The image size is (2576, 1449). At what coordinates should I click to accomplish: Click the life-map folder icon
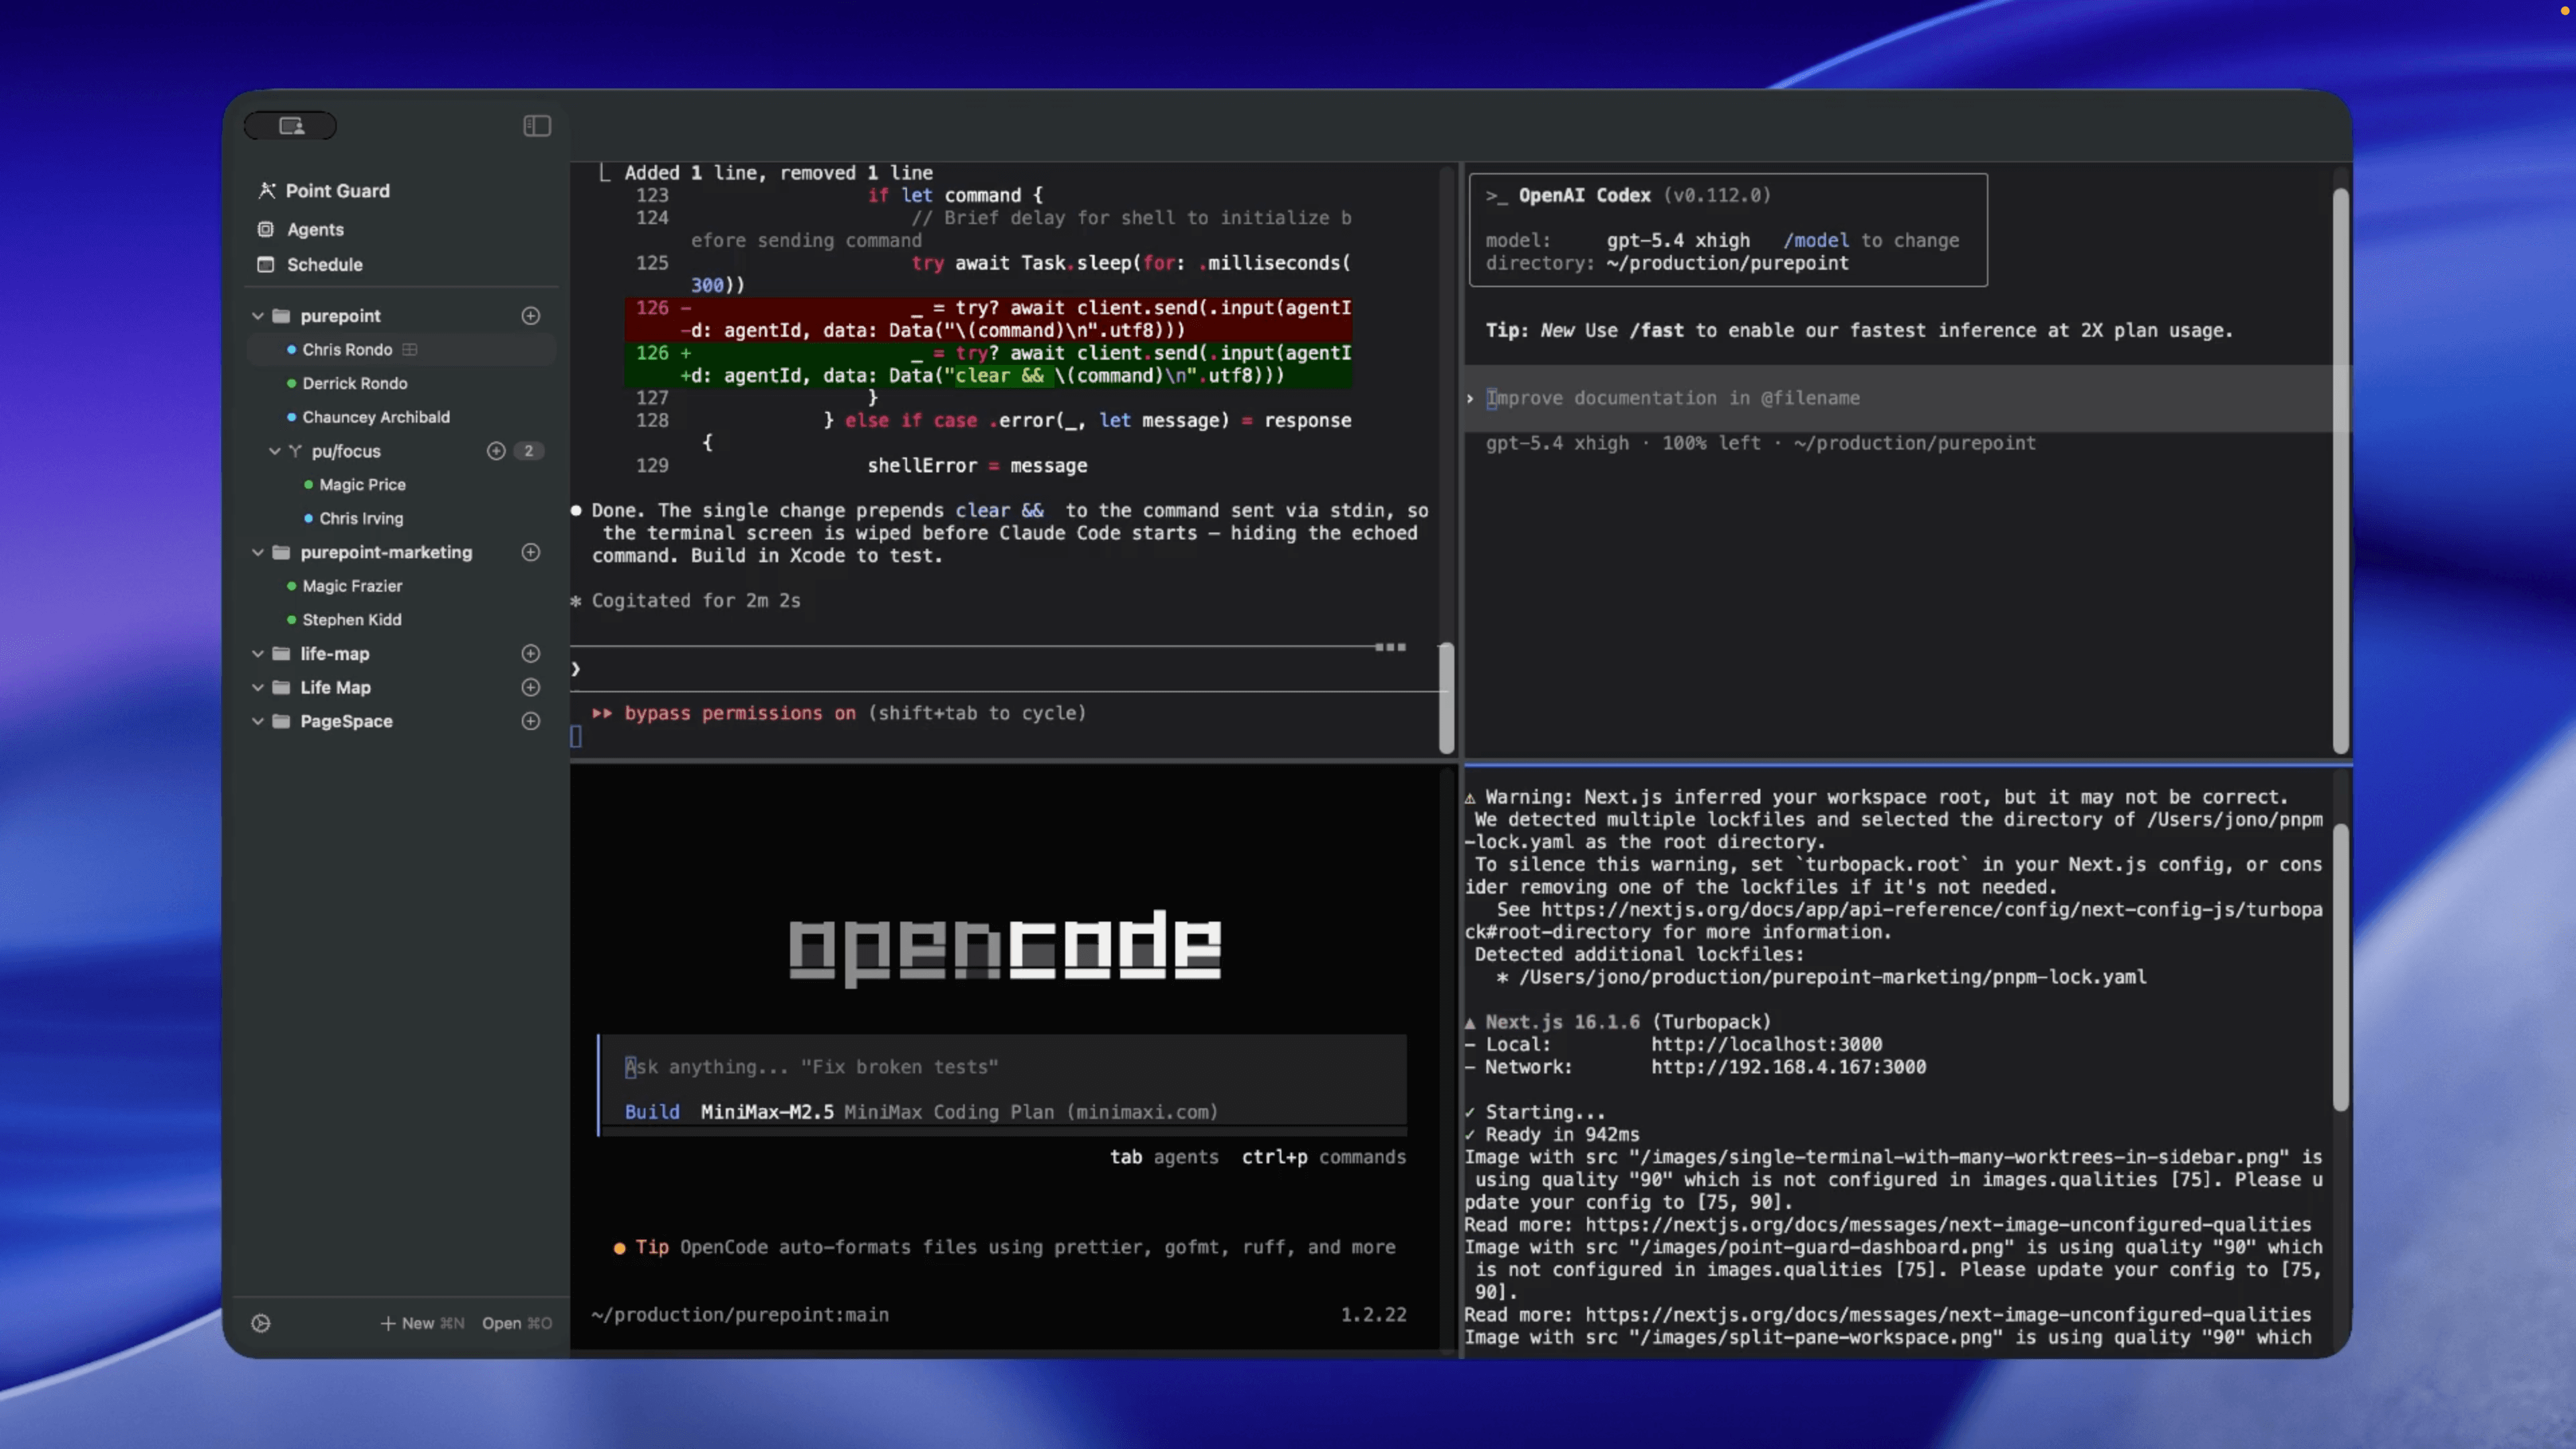(281, 653)
